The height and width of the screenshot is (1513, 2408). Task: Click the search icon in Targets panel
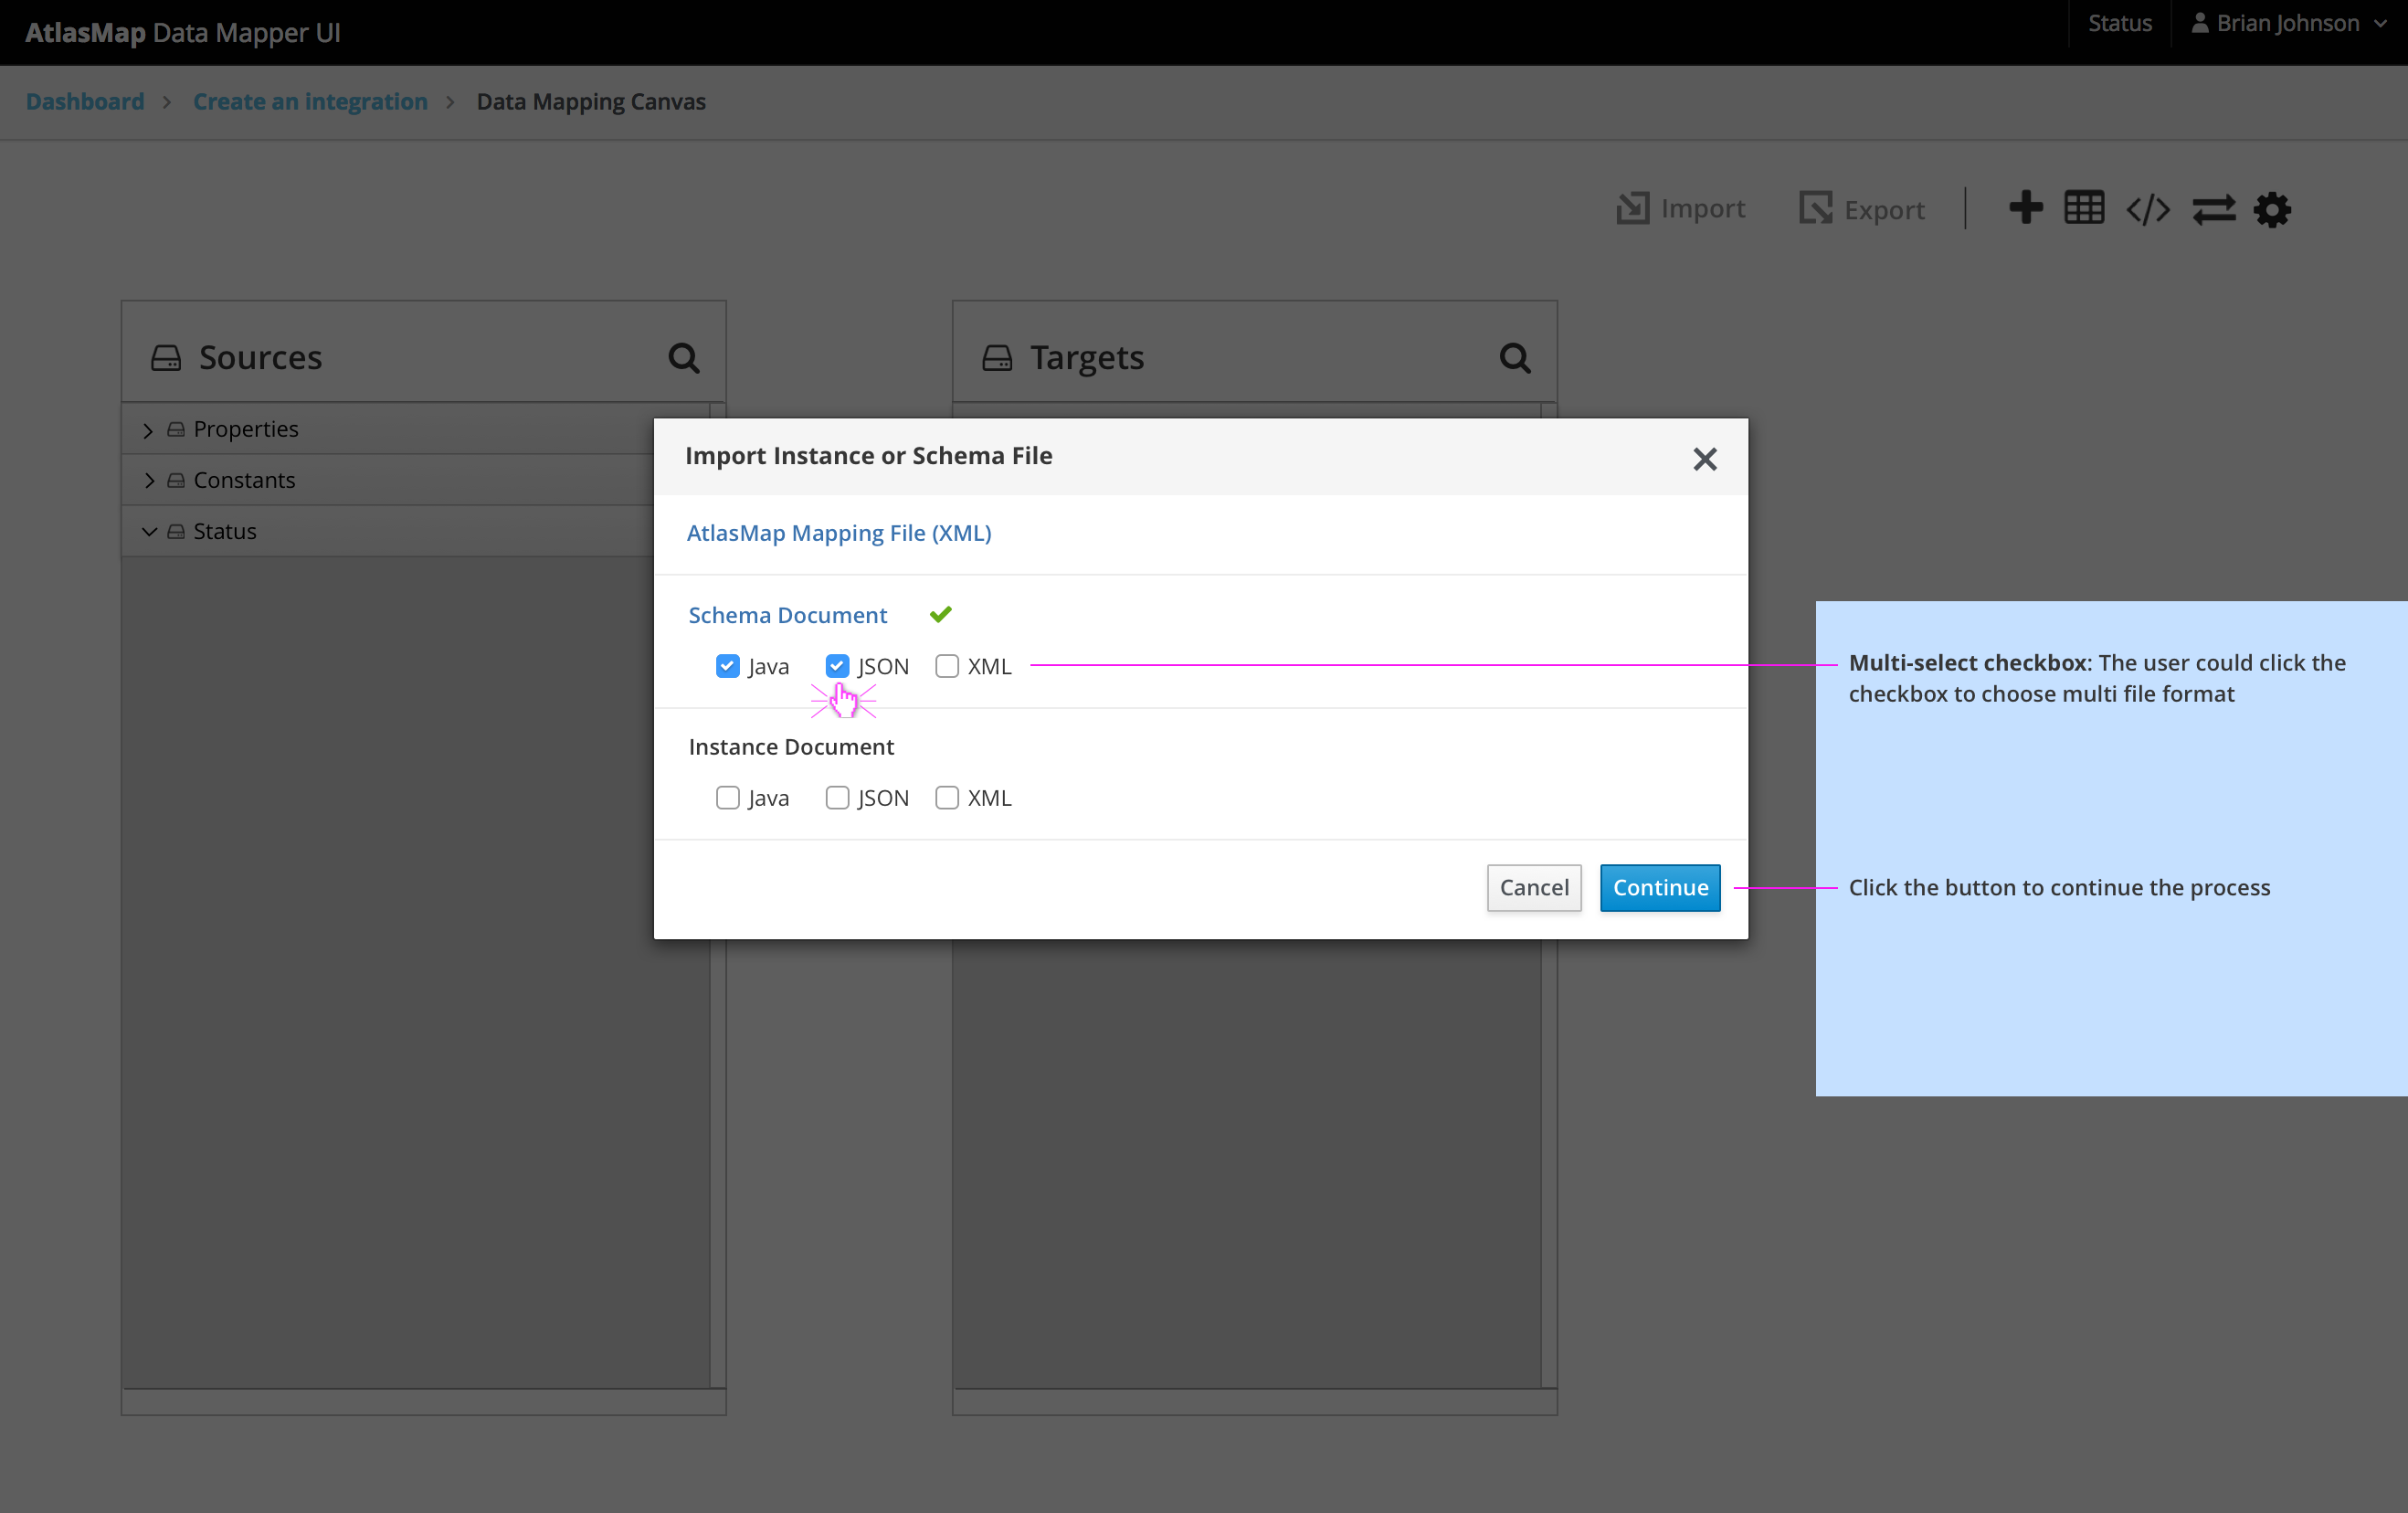click(x=1515, y=357)
